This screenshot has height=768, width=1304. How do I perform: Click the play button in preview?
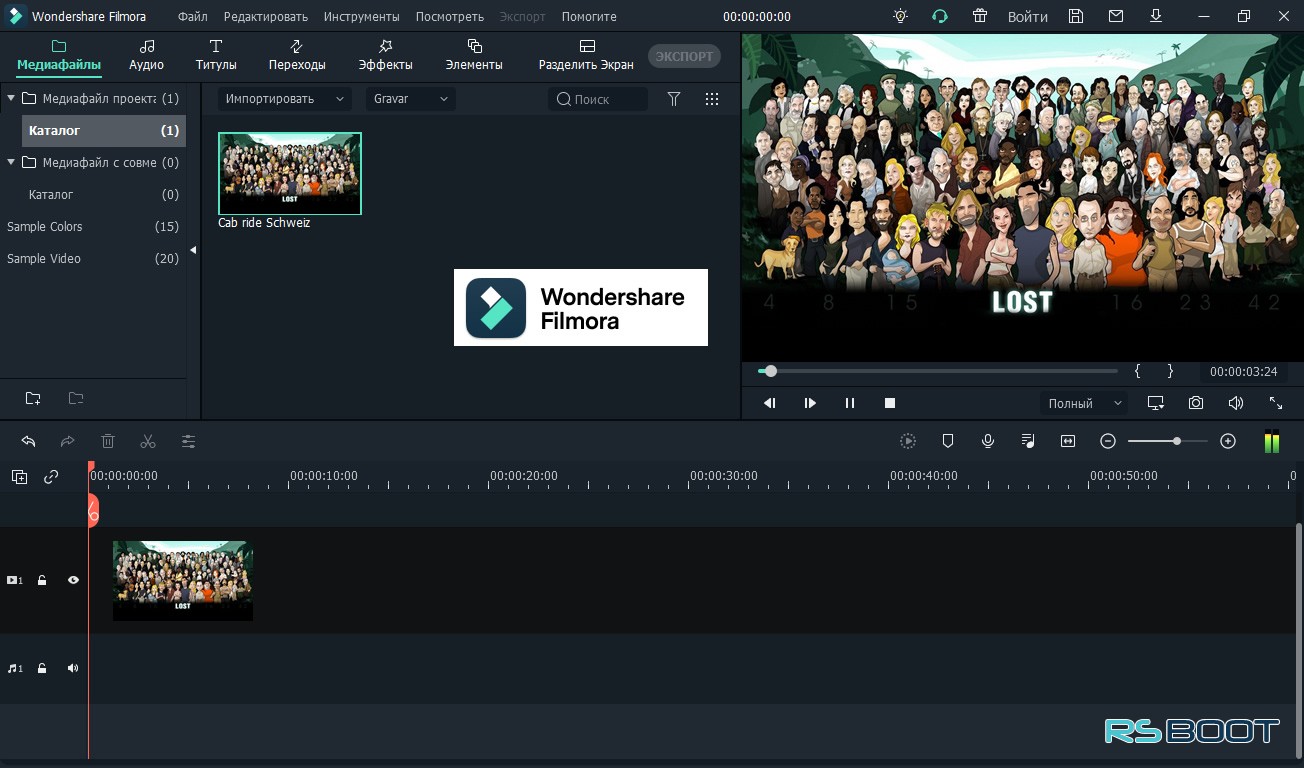[810, 403]
